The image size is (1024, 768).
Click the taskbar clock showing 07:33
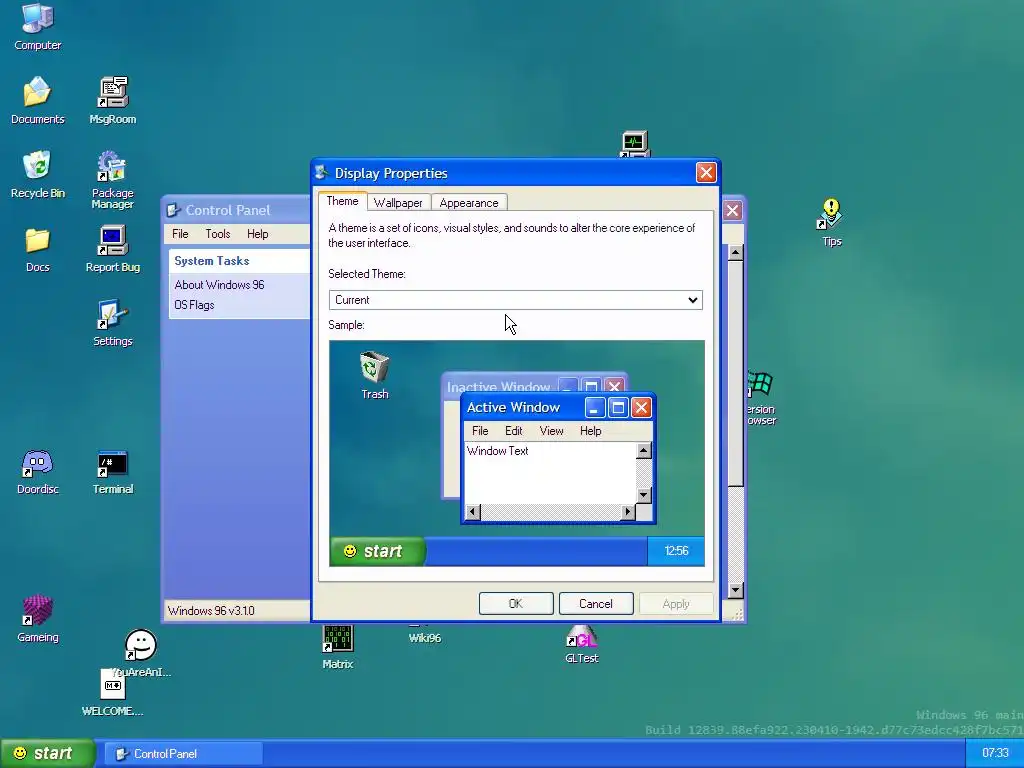coord(995,754)
